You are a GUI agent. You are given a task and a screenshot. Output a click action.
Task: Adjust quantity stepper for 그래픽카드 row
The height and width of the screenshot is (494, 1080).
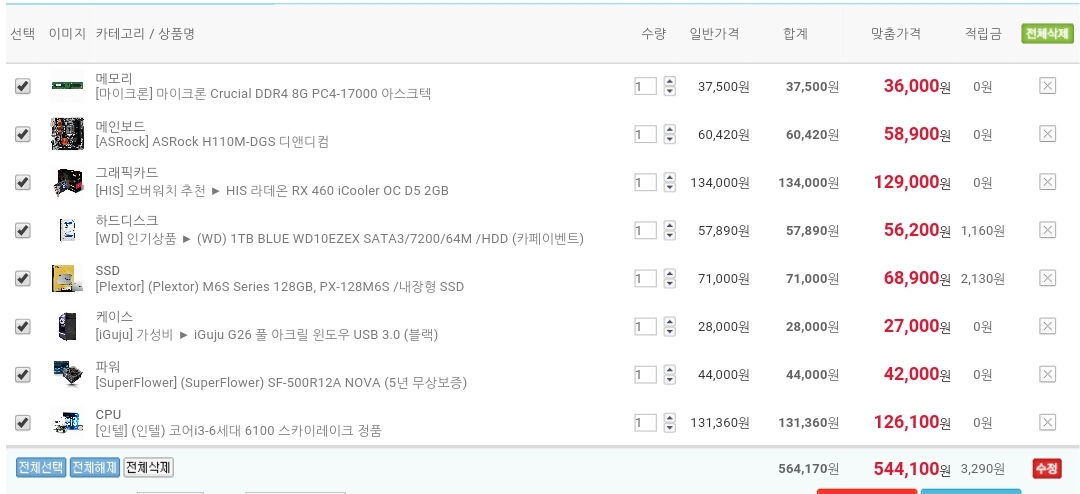(x=669, y=182)
